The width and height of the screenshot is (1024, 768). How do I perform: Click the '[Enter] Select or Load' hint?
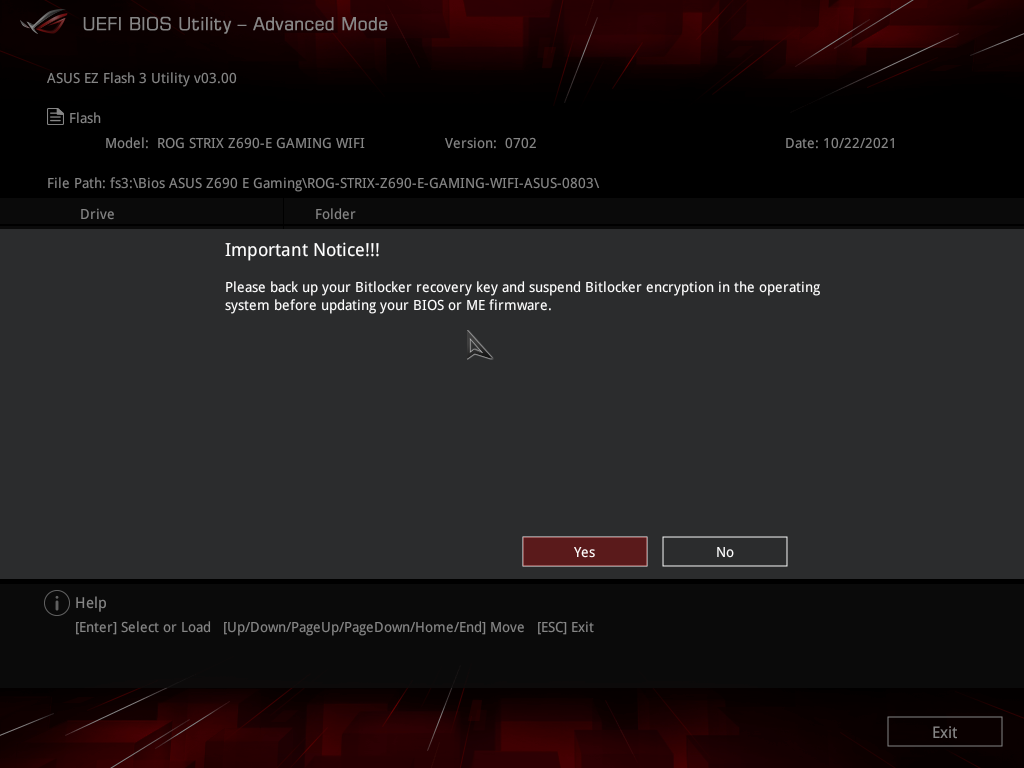click(x=143, y=628)
